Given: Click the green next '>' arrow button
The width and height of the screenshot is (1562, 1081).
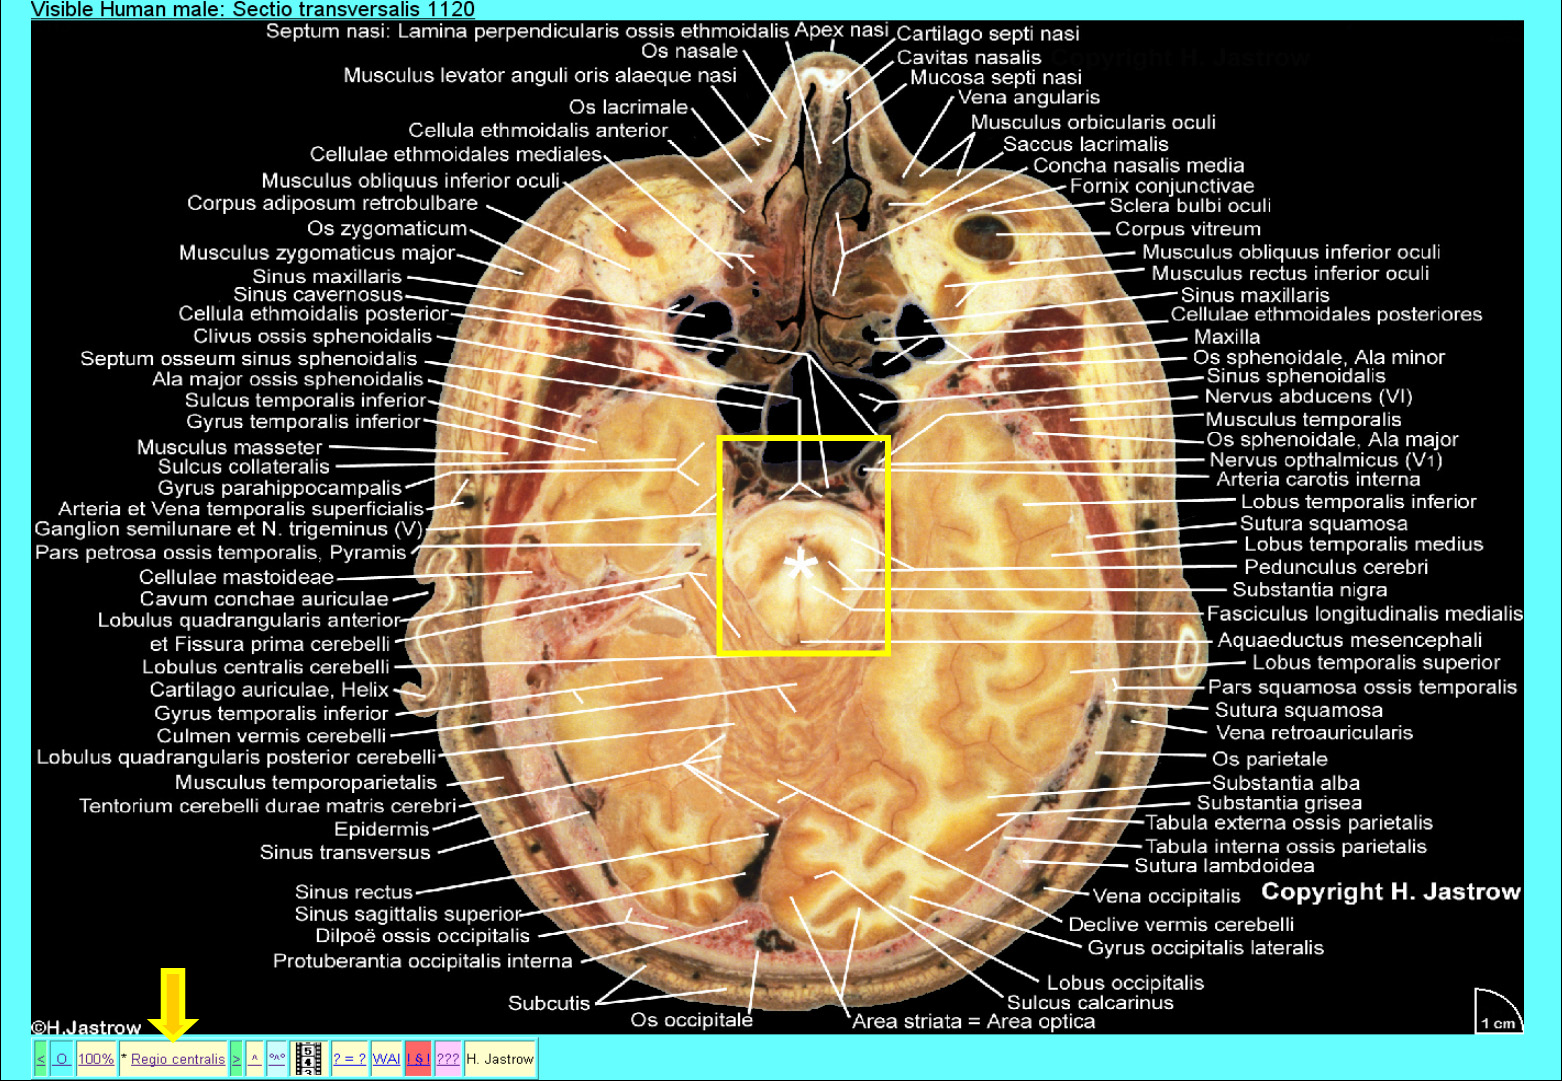Looking at the screenshot, I should (236, 1059).
